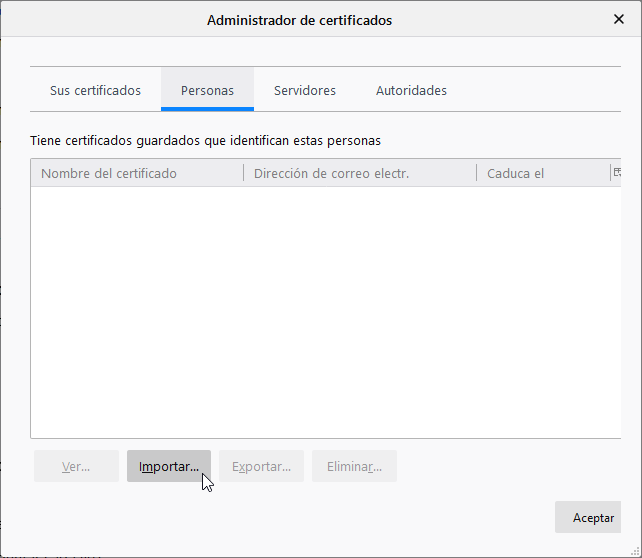Sort by Nombre del certificado column
642x558 pixels.
[137, 173]
